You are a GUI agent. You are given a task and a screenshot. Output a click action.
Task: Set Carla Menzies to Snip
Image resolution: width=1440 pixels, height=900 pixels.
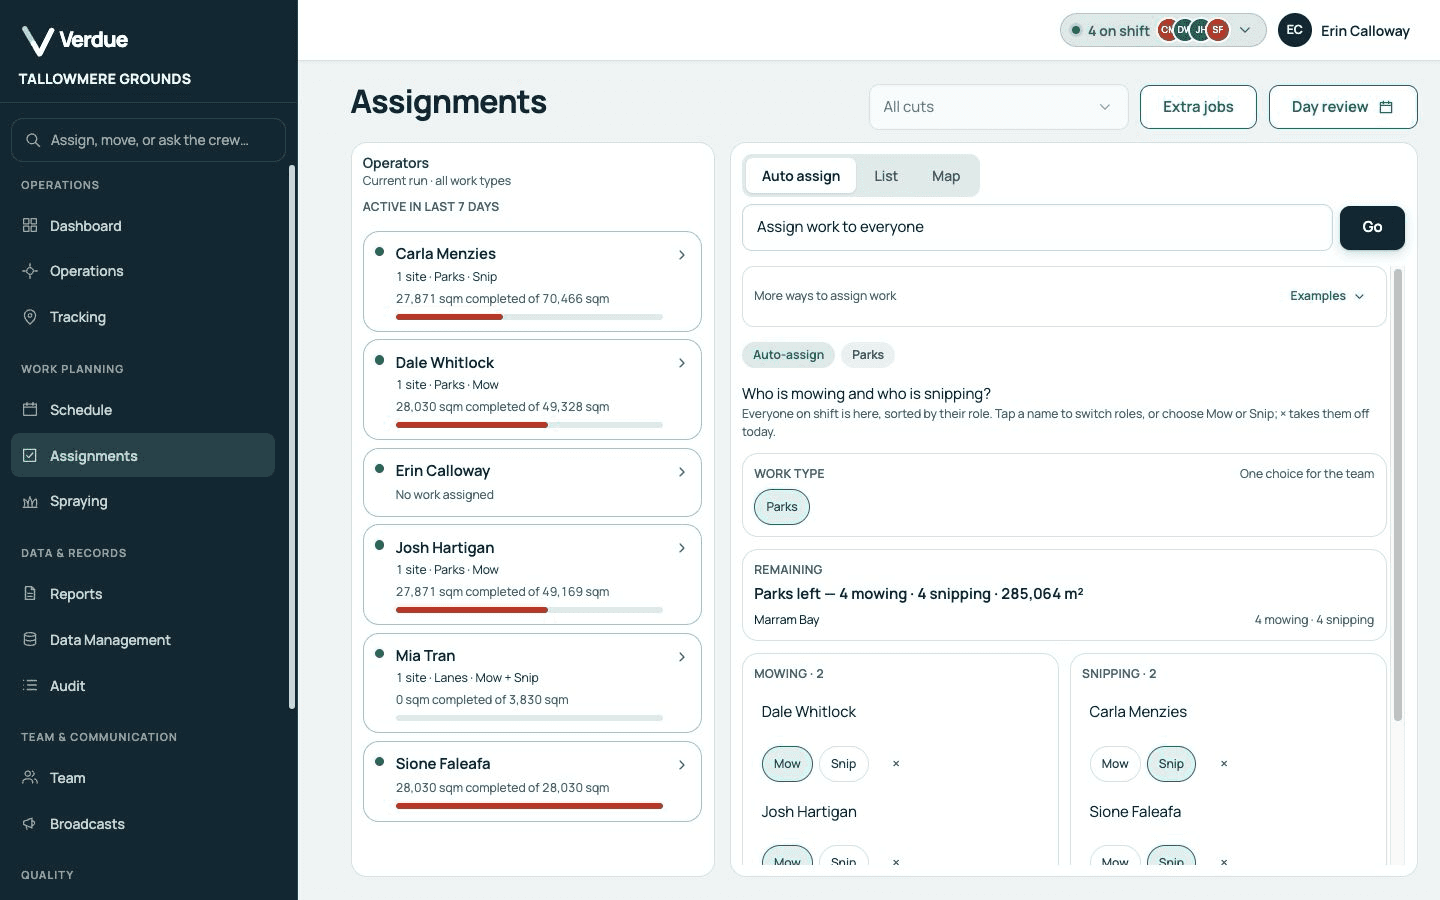[x=1171, y=763]
